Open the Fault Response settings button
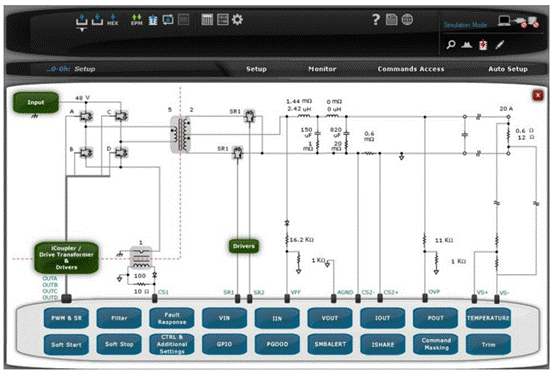 tap(172, 318)
